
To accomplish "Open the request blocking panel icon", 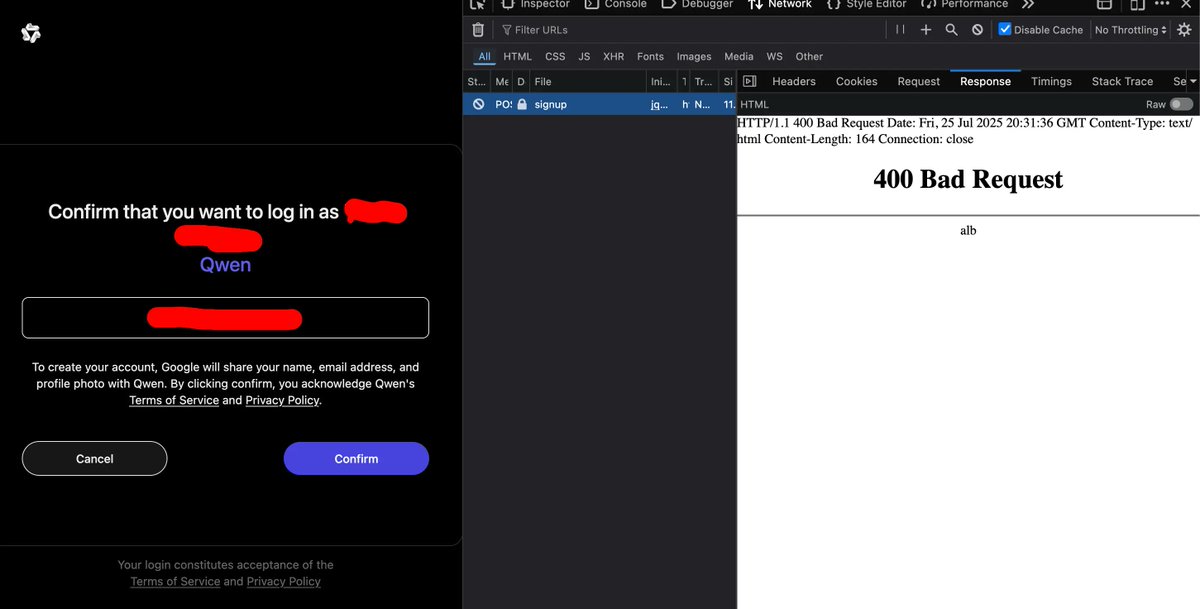I will [x=978, y=30].
